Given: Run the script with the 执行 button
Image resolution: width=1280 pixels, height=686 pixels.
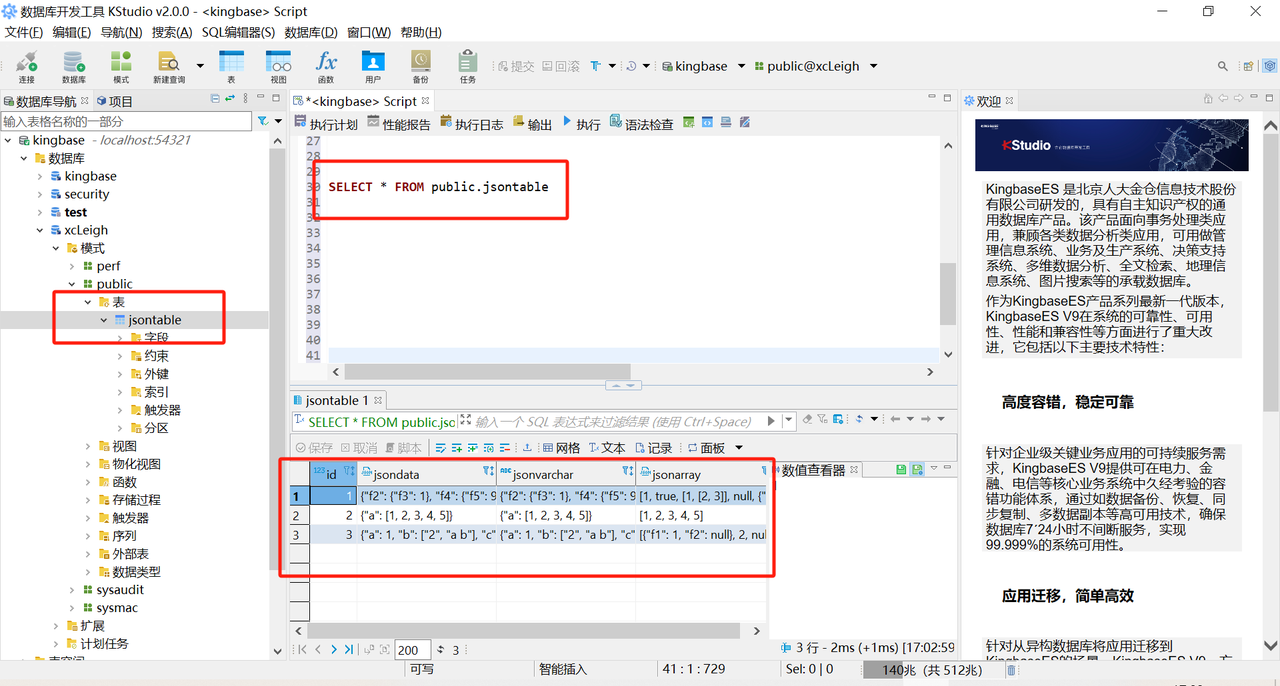Looking at the screenshot, I should pyautogui.click(x=581, y=124).
